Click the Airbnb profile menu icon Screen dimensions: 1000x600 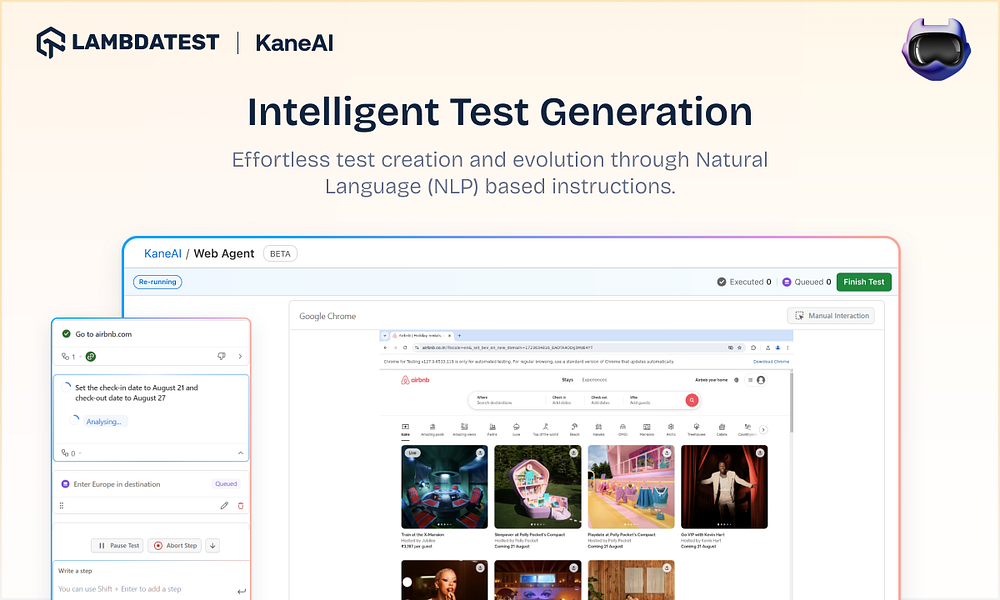coord(756,380)
